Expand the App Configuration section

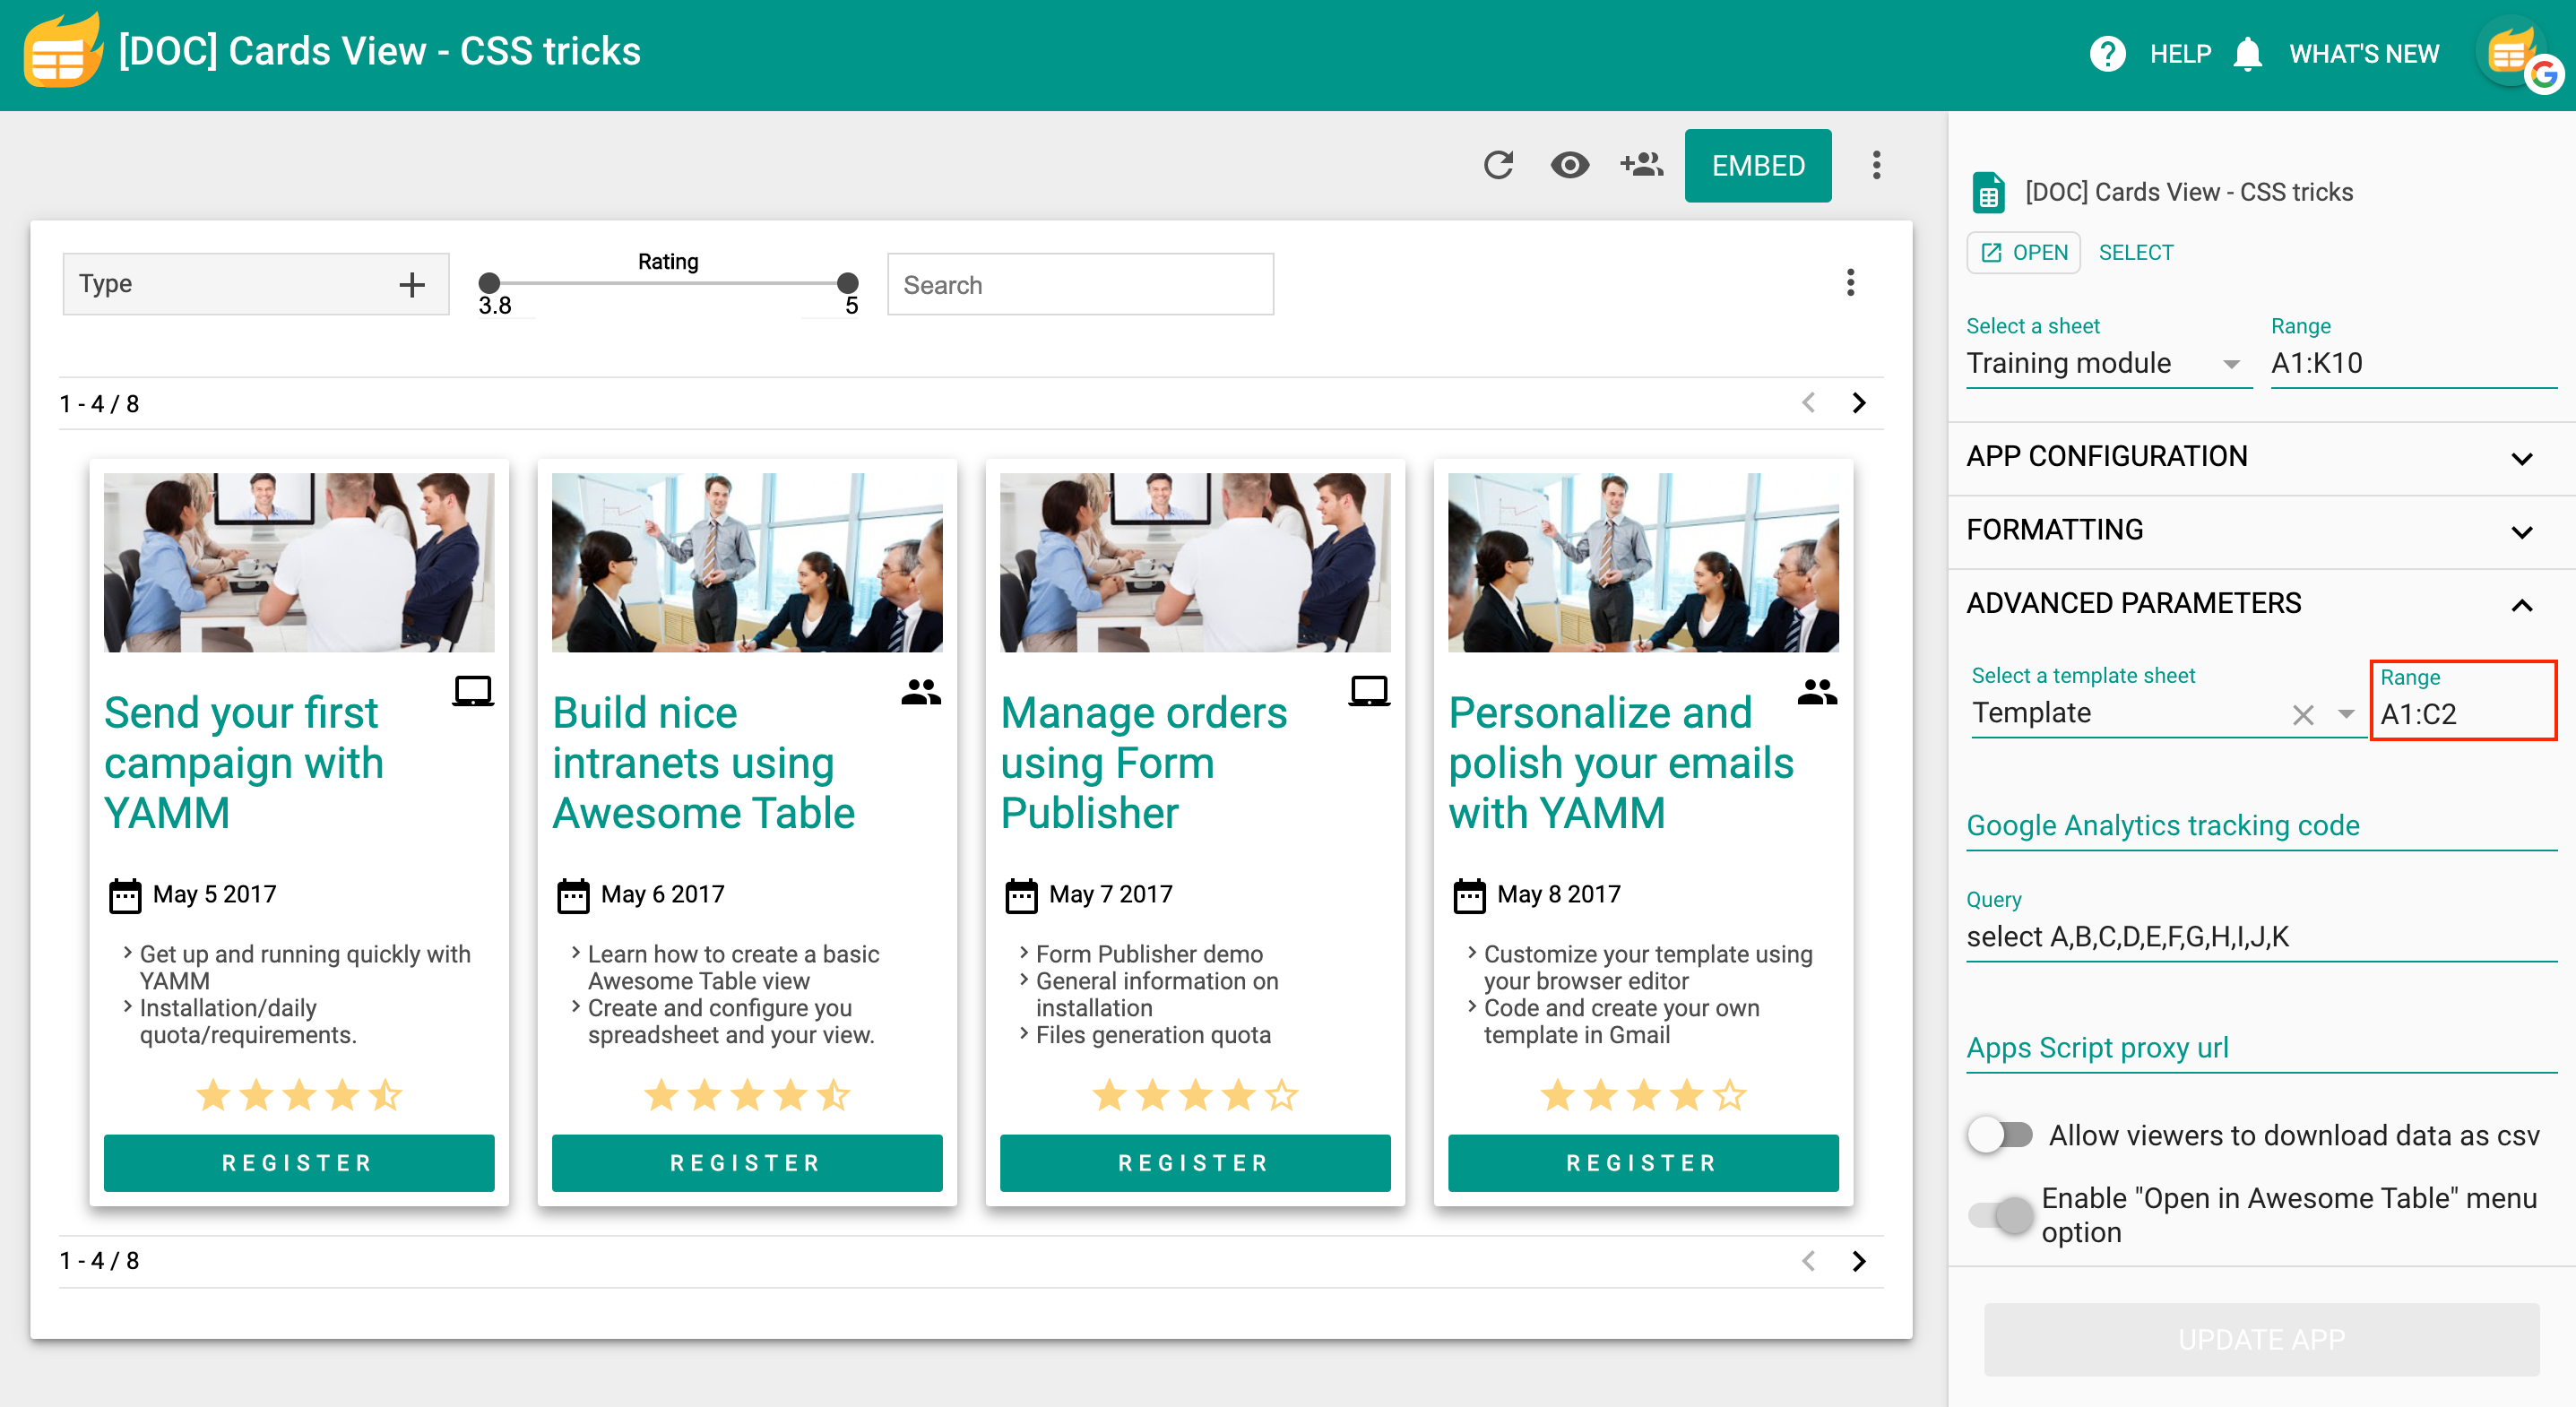2261,457
